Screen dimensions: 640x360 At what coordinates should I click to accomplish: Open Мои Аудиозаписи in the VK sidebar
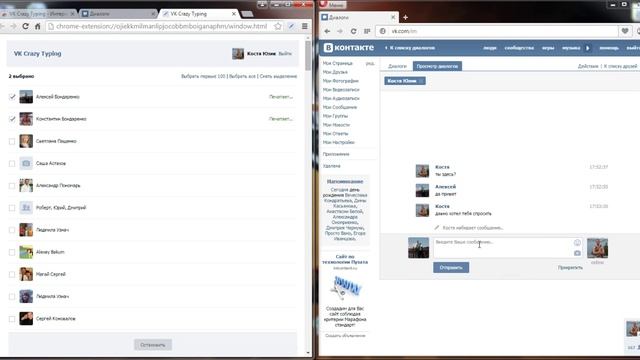coord(341,98)
